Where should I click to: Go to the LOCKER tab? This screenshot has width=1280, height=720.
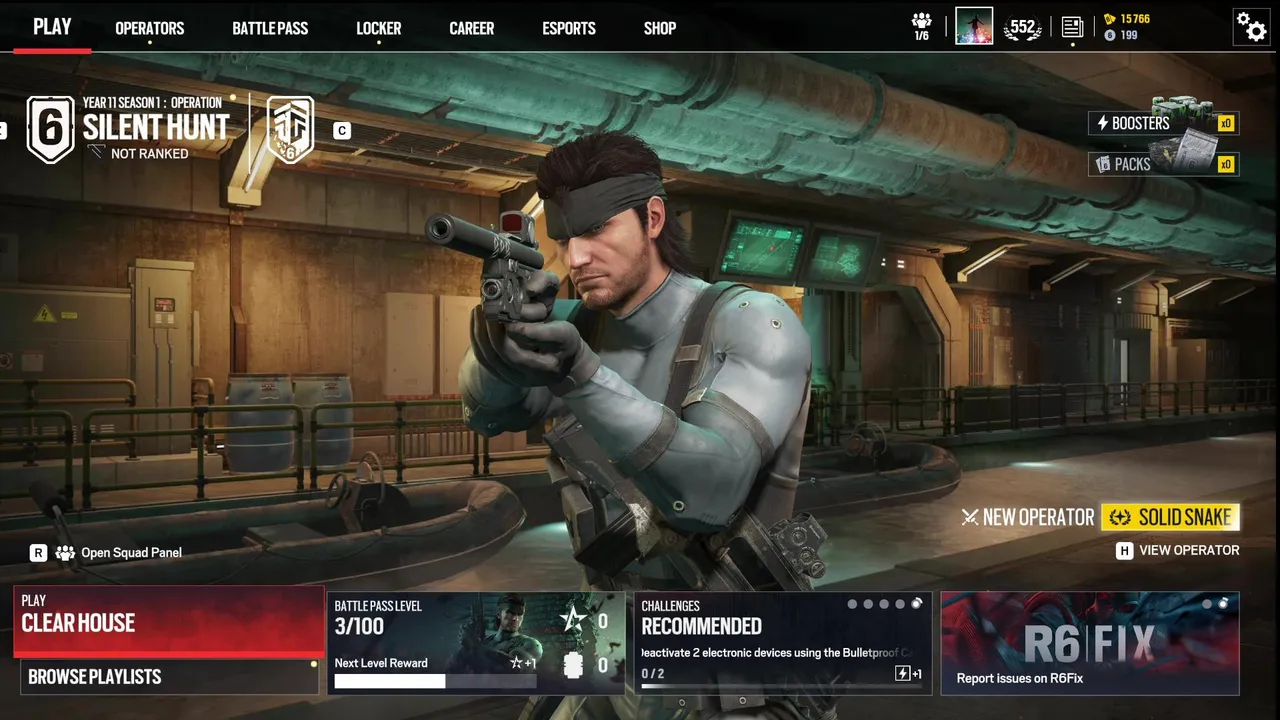[379, 28]
